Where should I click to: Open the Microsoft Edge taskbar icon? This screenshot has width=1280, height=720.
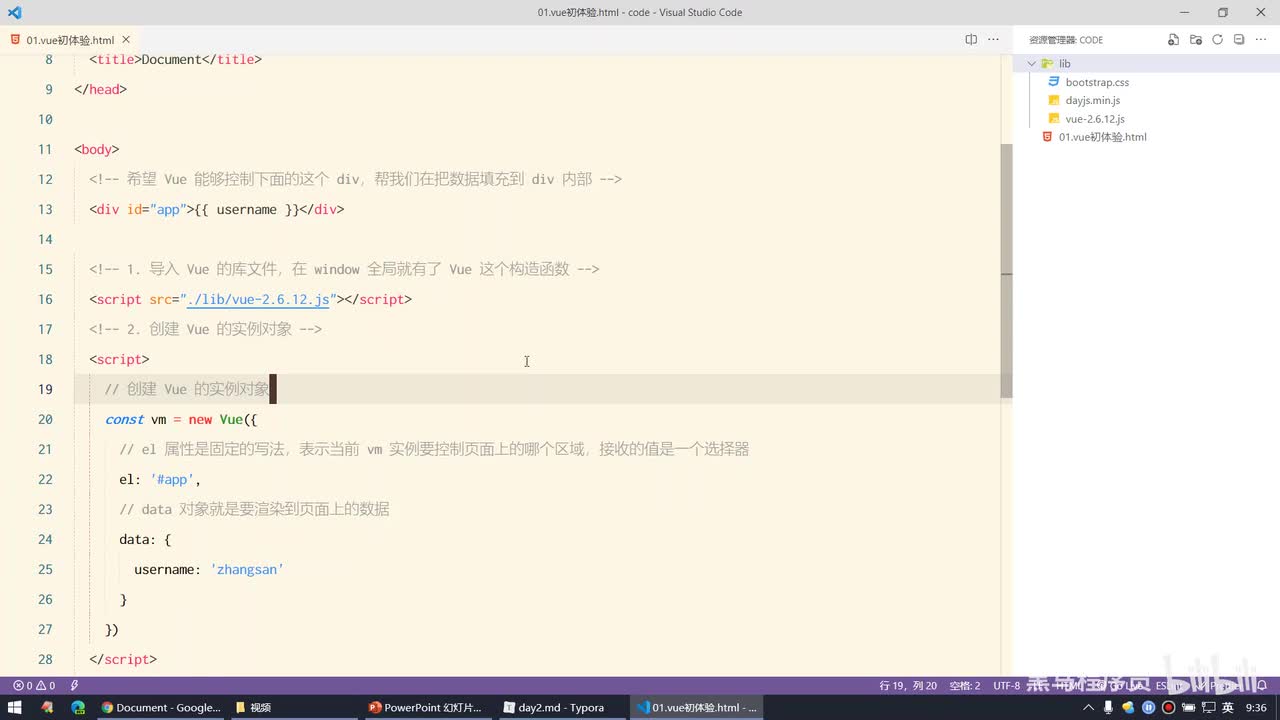tap(78, 707)
